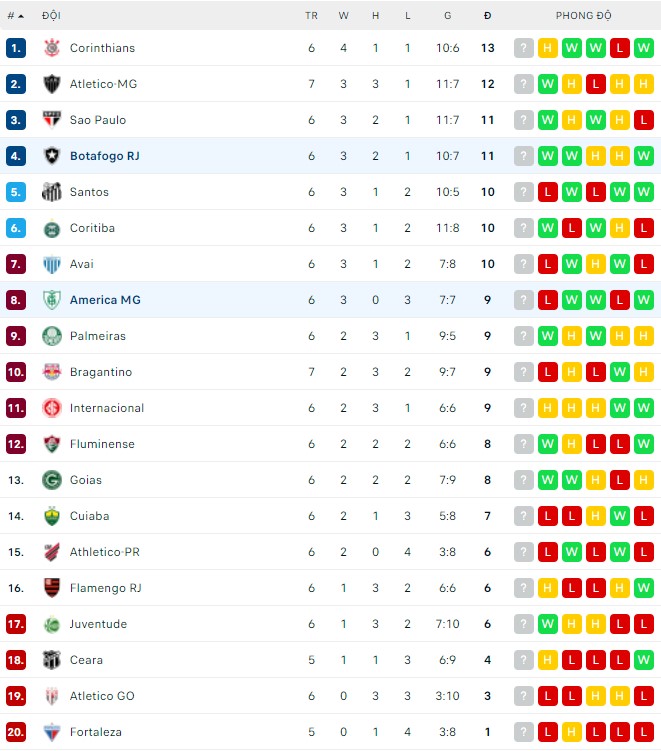Screen dimensions: 661x751
Task: Click the Goias team logo
Action: [x=52, y=480]
